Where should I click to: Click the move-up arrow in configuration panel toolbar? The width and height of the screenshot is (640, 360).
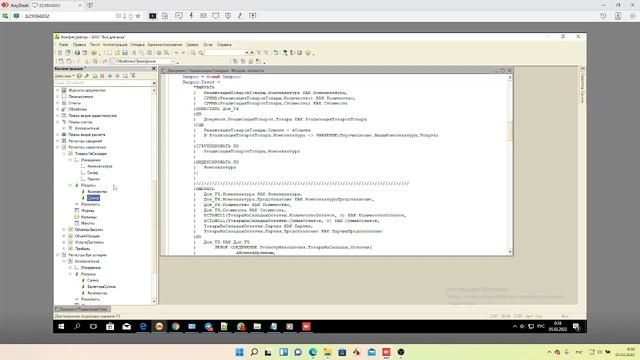pos(110,76)
